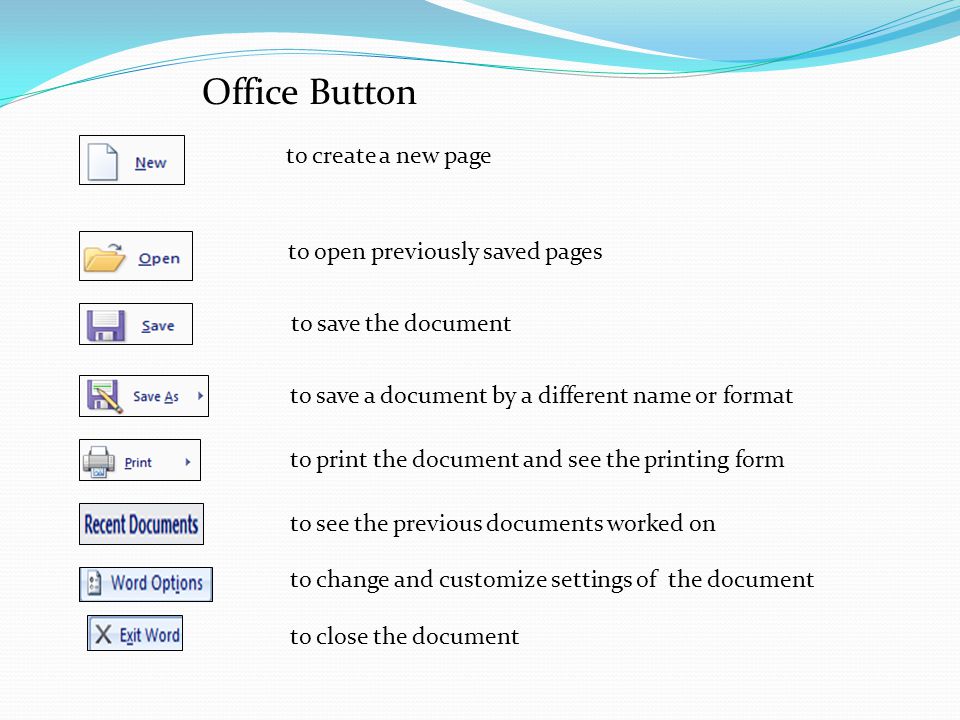
Task: Click the Exit Word button label
Action: tap(150, 635)
